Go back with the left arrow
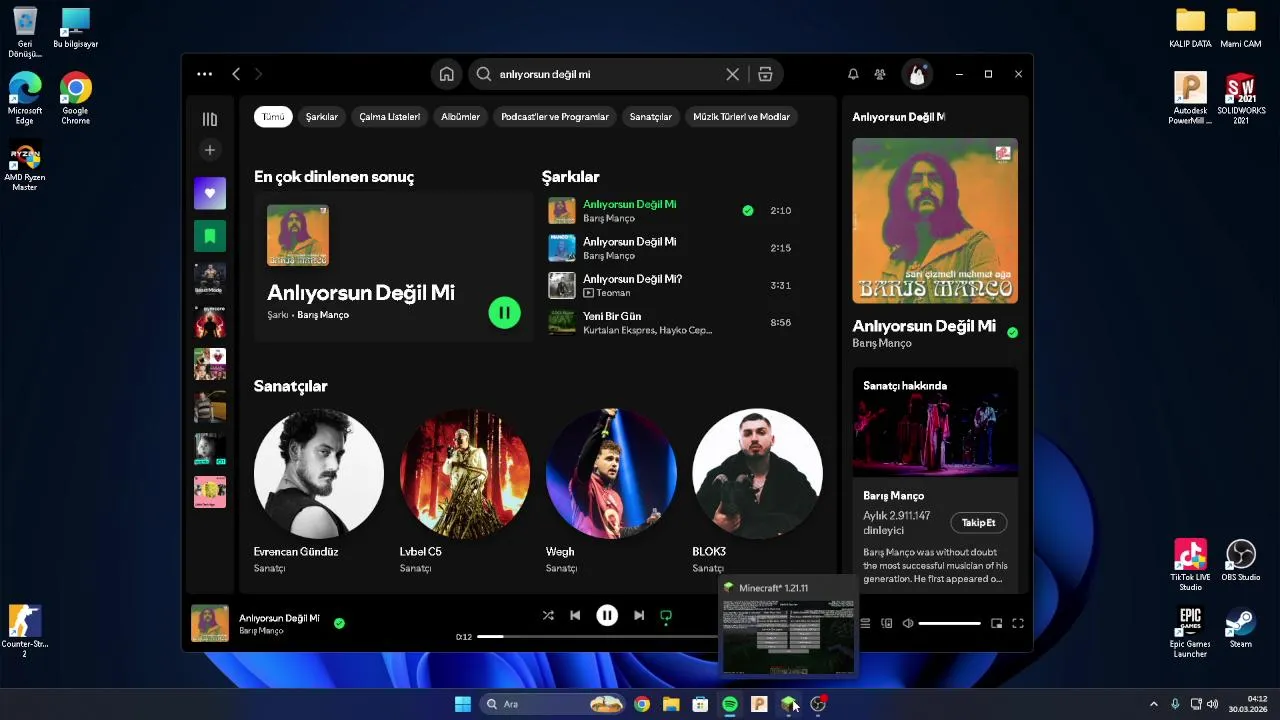Viewport: 1280px width, 720px height. pos(236,74)
